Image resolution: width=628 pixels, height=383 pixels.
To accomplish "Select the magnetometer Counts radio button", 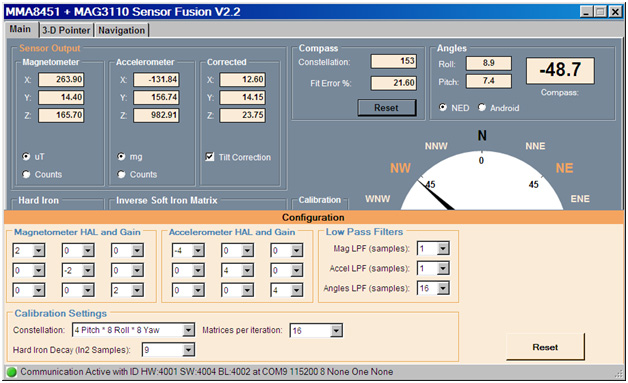I will coord(26,174).
